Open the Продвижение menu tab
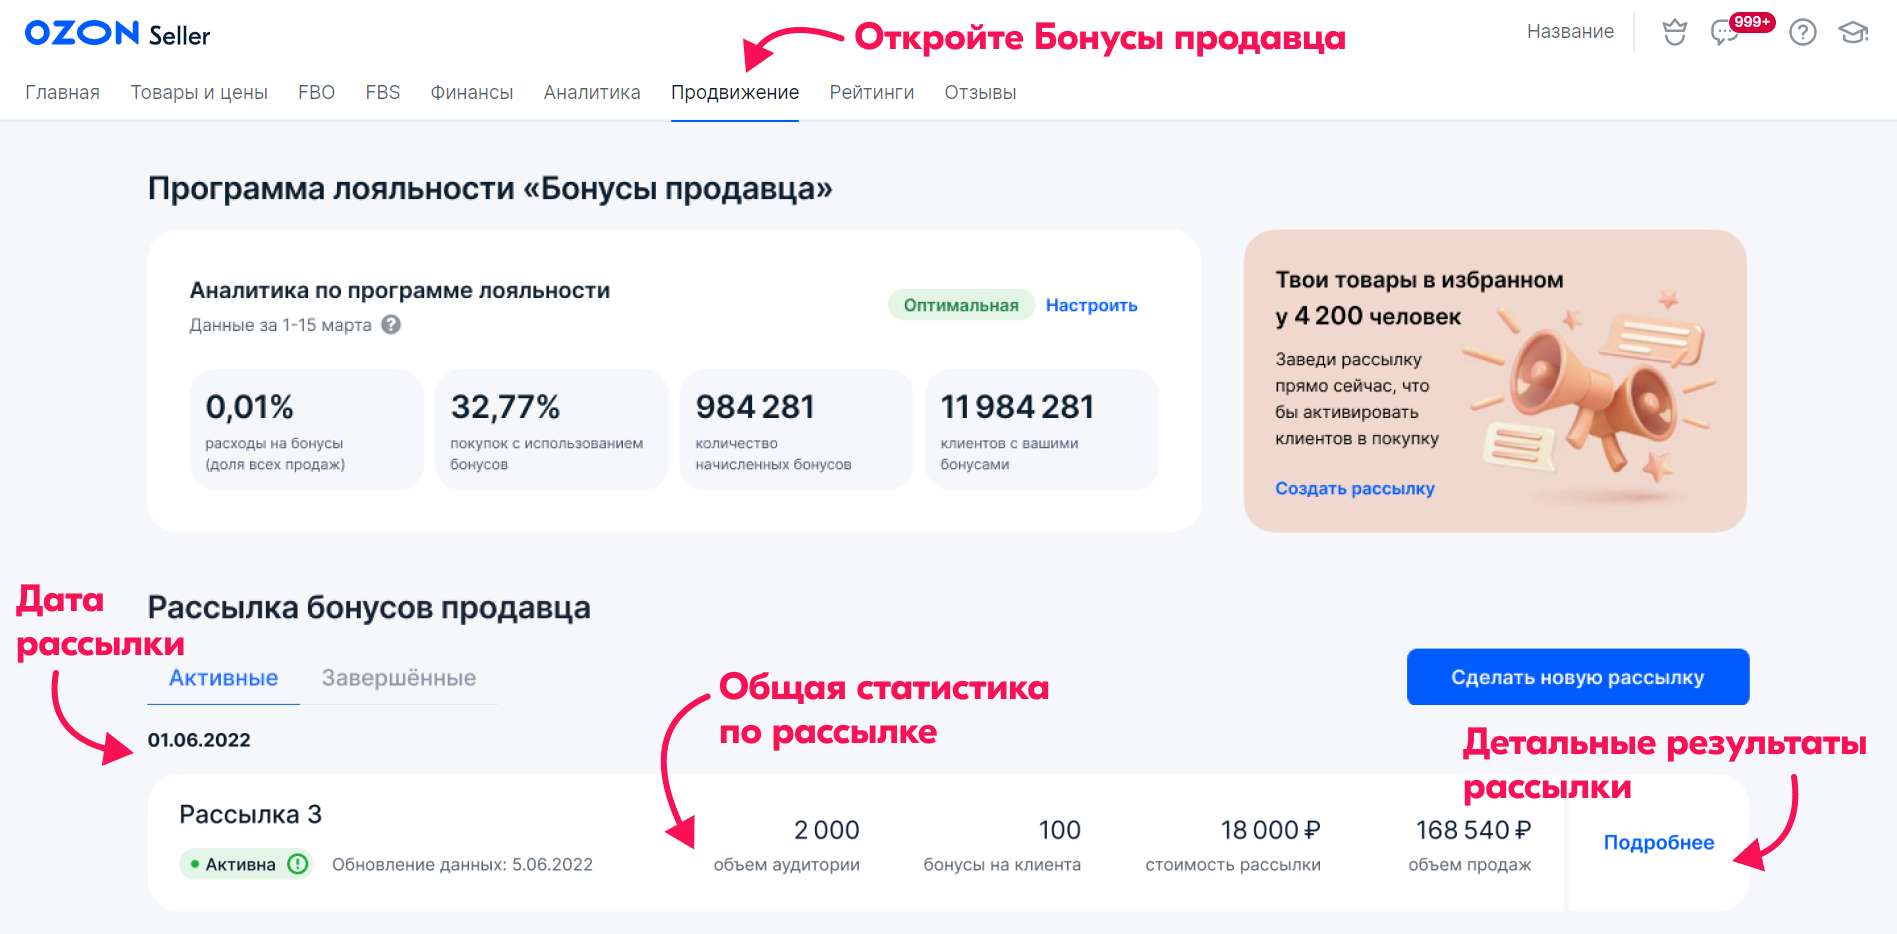Viewport: 1897px width, 934px height. [x=735, y=92]
